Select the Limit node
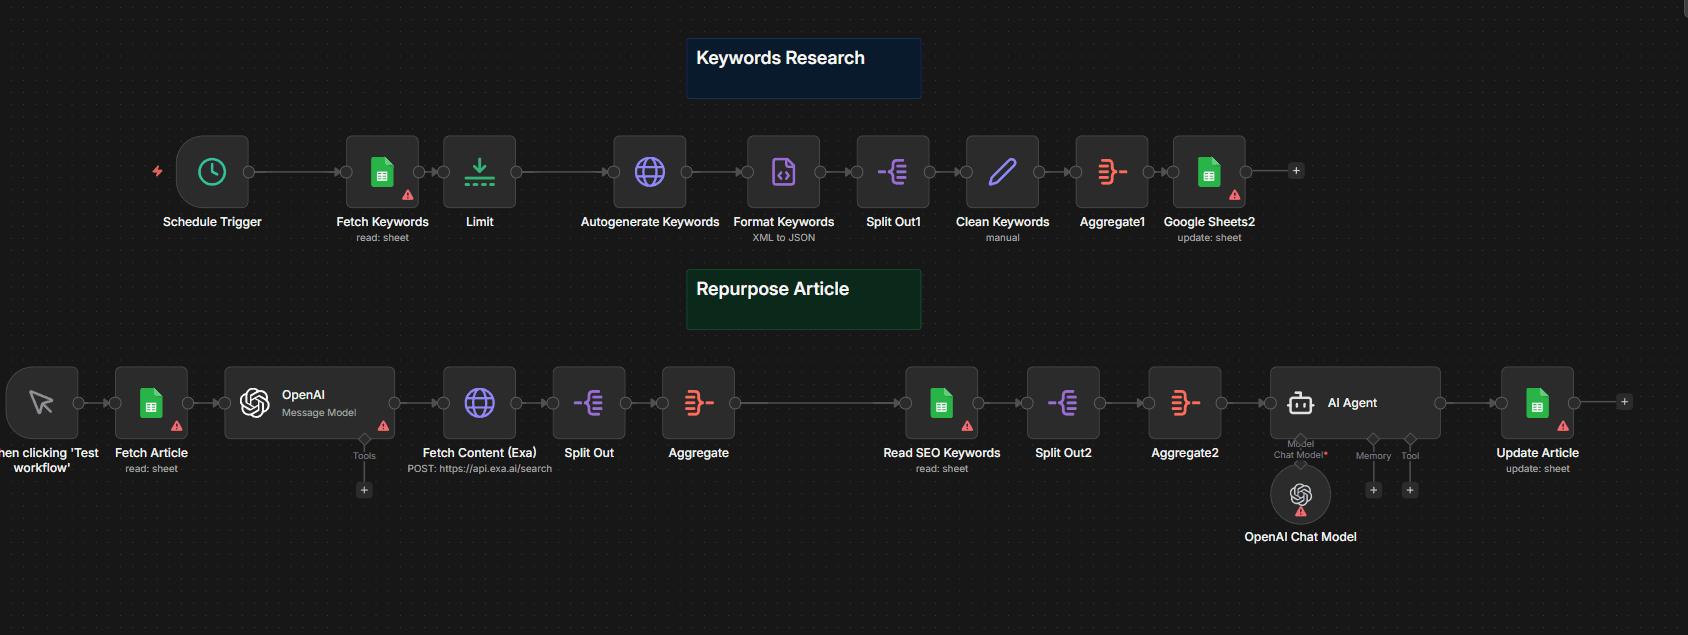Viewport: 1688px width, 635px height. pyautogui.click(x=480, y=172)
